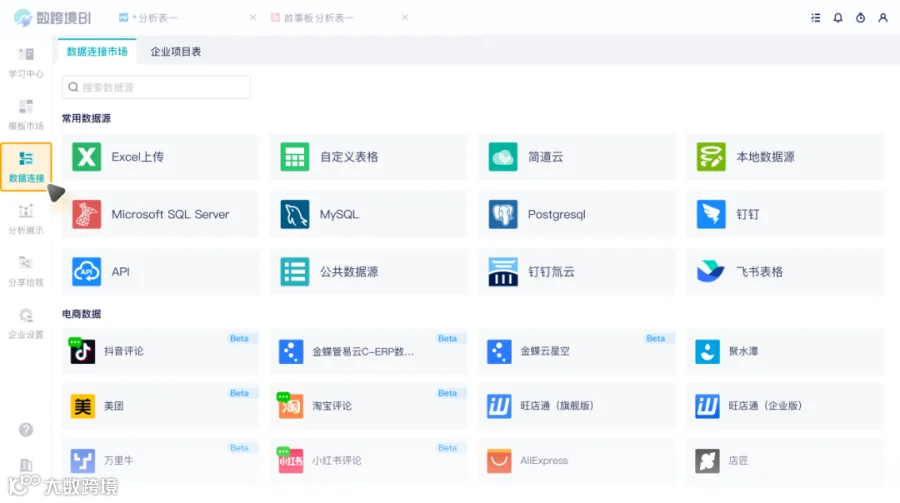Screen dimensions: 900x503
Task: Open the 分享给我 sidebar item
Action: click(x=26, y=272)
